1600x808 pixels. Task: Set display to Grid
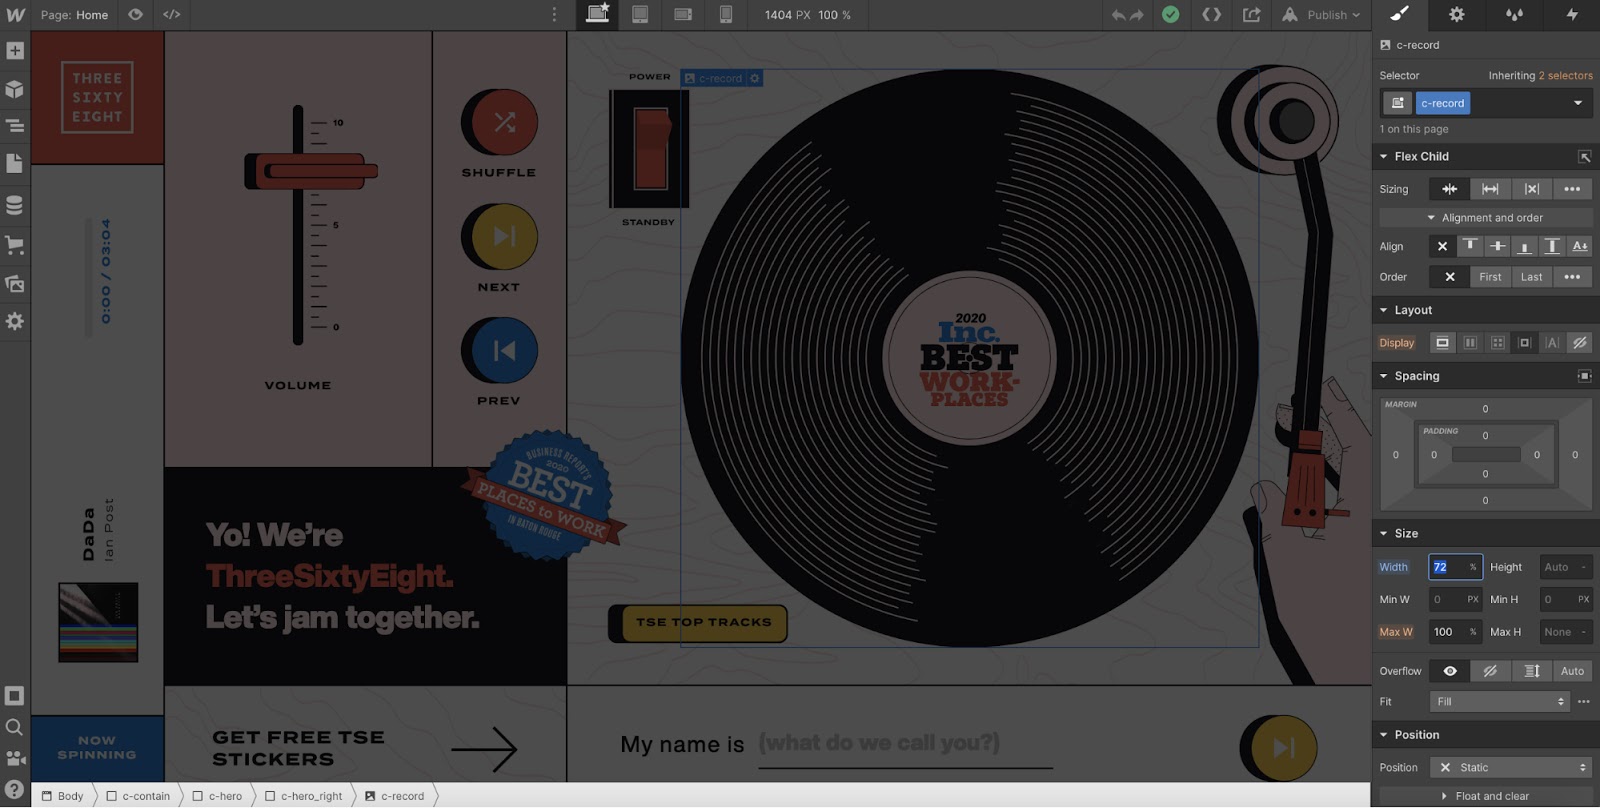pos(1497,343)
